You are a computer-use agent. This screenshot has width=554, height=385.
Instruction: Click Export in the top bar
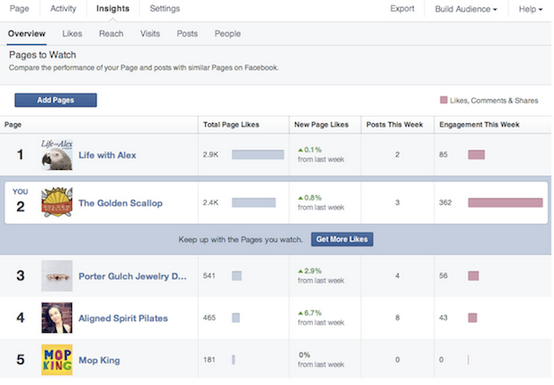(x=402, y=8)
